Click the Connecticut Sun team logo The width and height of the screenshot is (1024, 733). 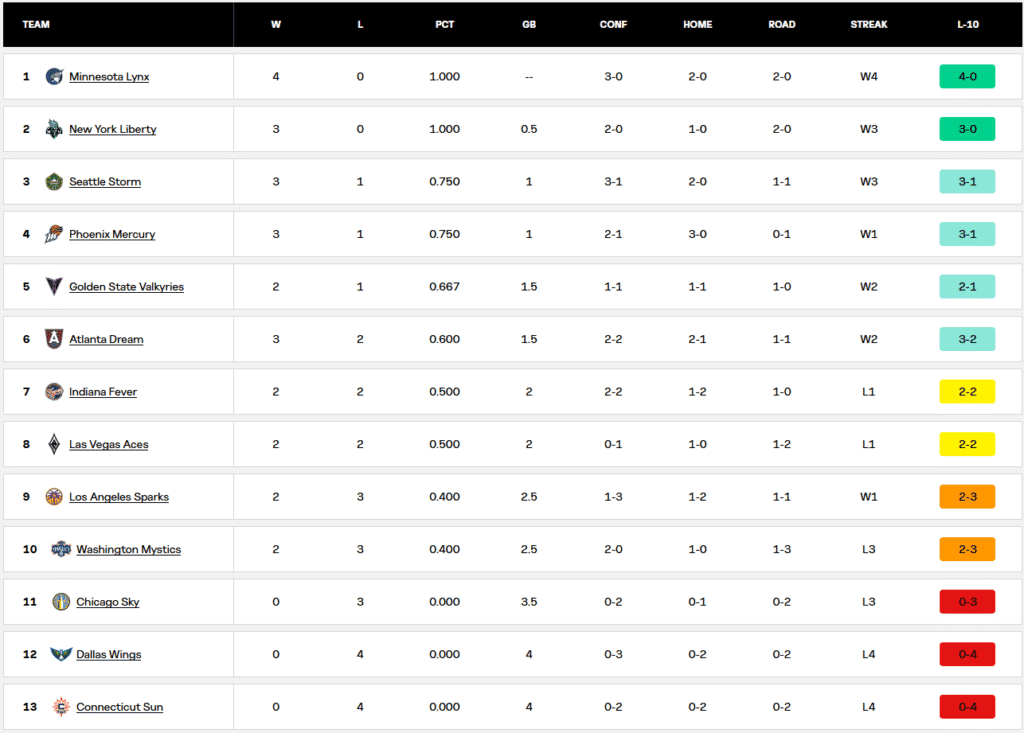[61, 707]
